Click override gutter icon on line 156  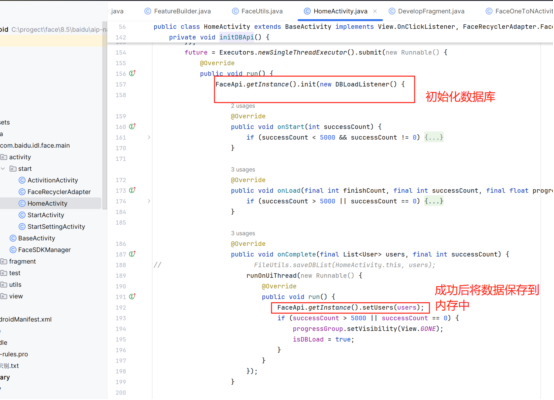click(132, 73)
